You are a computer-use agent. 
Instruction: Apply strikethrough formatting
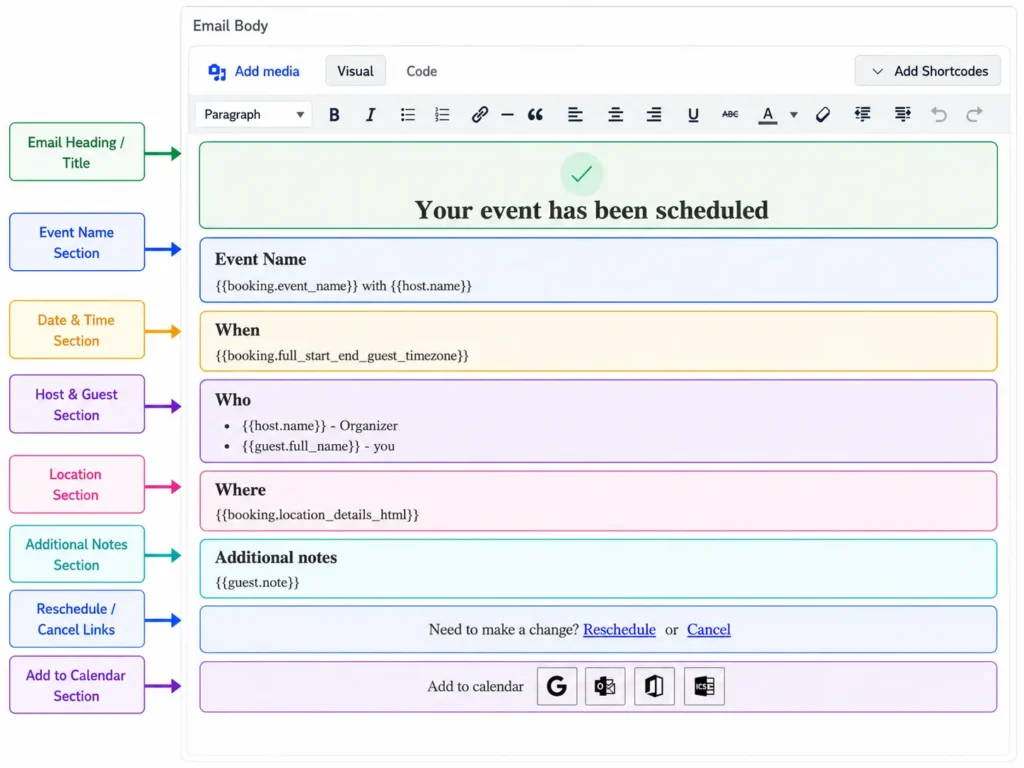pos(730,115)
